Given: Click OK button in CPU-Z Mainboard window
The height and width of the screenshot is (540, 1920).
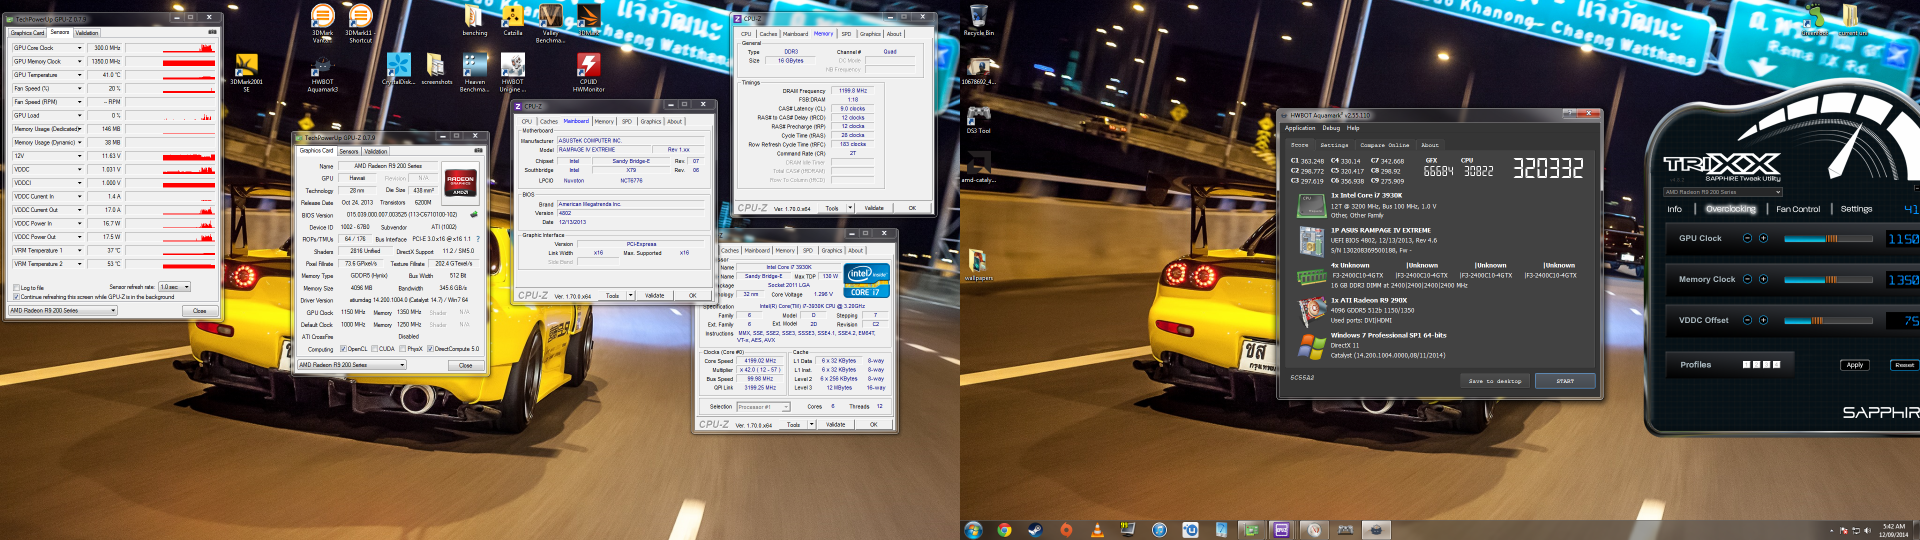Looking at the screenshot, I should click(692, 296).
